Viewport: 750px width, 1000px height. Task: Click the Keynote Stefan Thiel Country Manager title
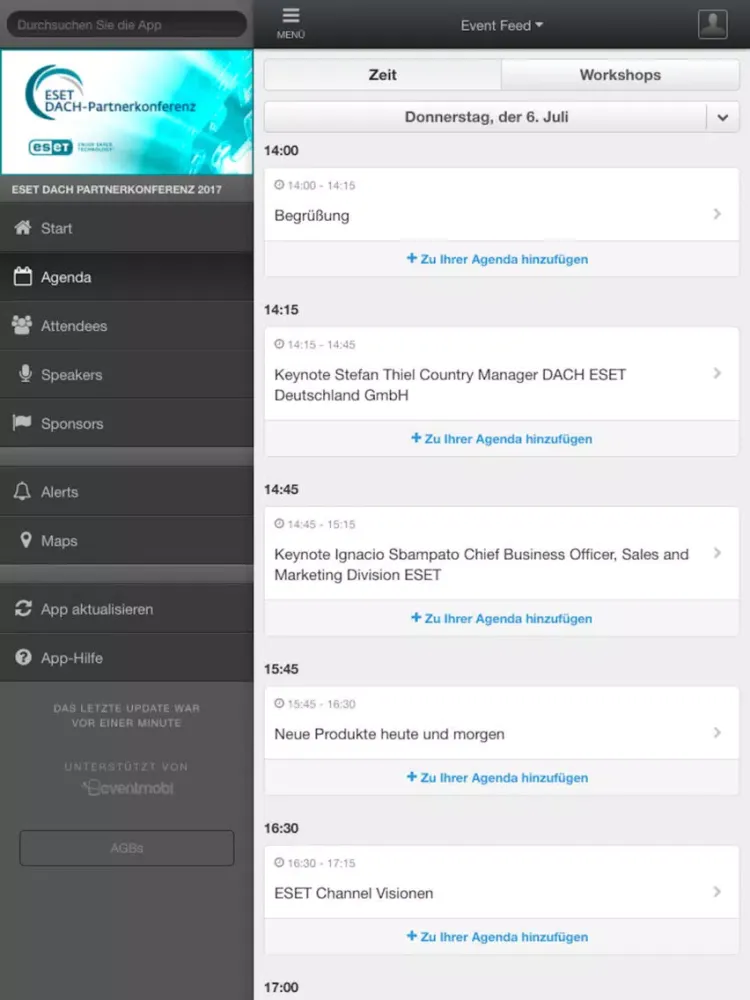(450, 385)
